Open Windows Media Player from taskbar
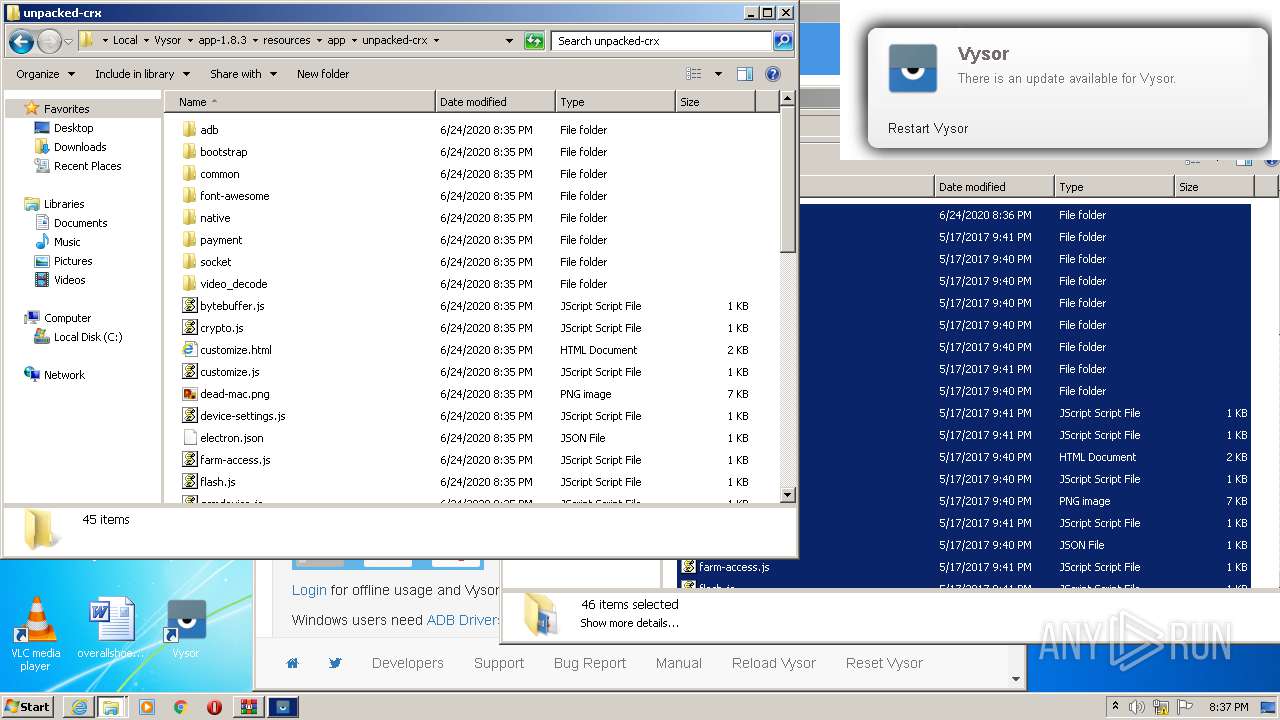This screenshot has height=720, width=1280. pos(147,707)
